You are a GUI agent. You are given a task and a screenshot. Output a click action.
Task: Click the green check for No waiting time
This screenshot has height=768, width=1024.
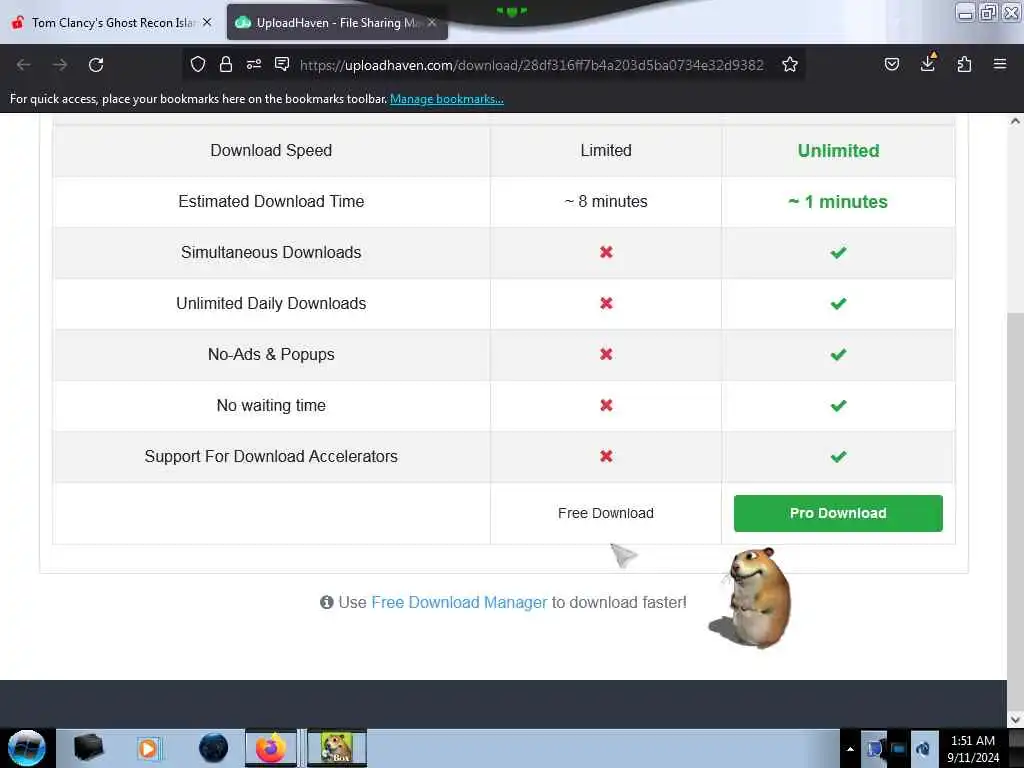point(839,406)
